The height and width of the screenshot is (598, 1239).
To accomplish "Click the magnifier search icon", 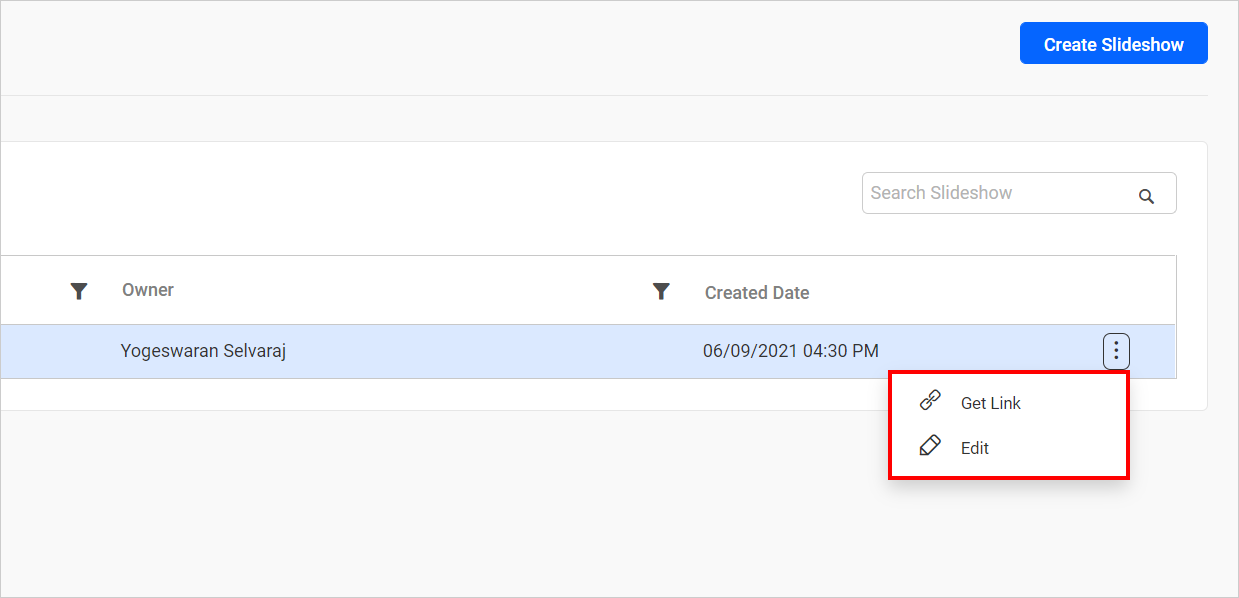I will tap(1146, 196).
